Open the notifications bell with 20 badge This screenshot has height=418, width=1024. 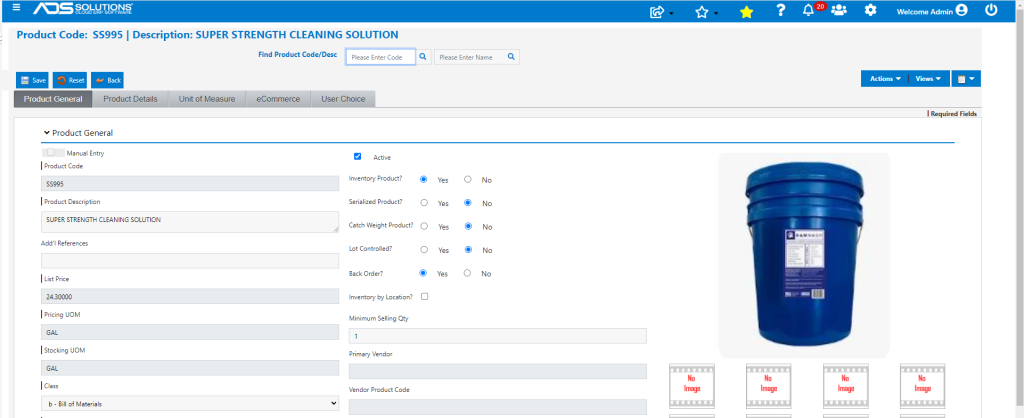coord(808,10)
